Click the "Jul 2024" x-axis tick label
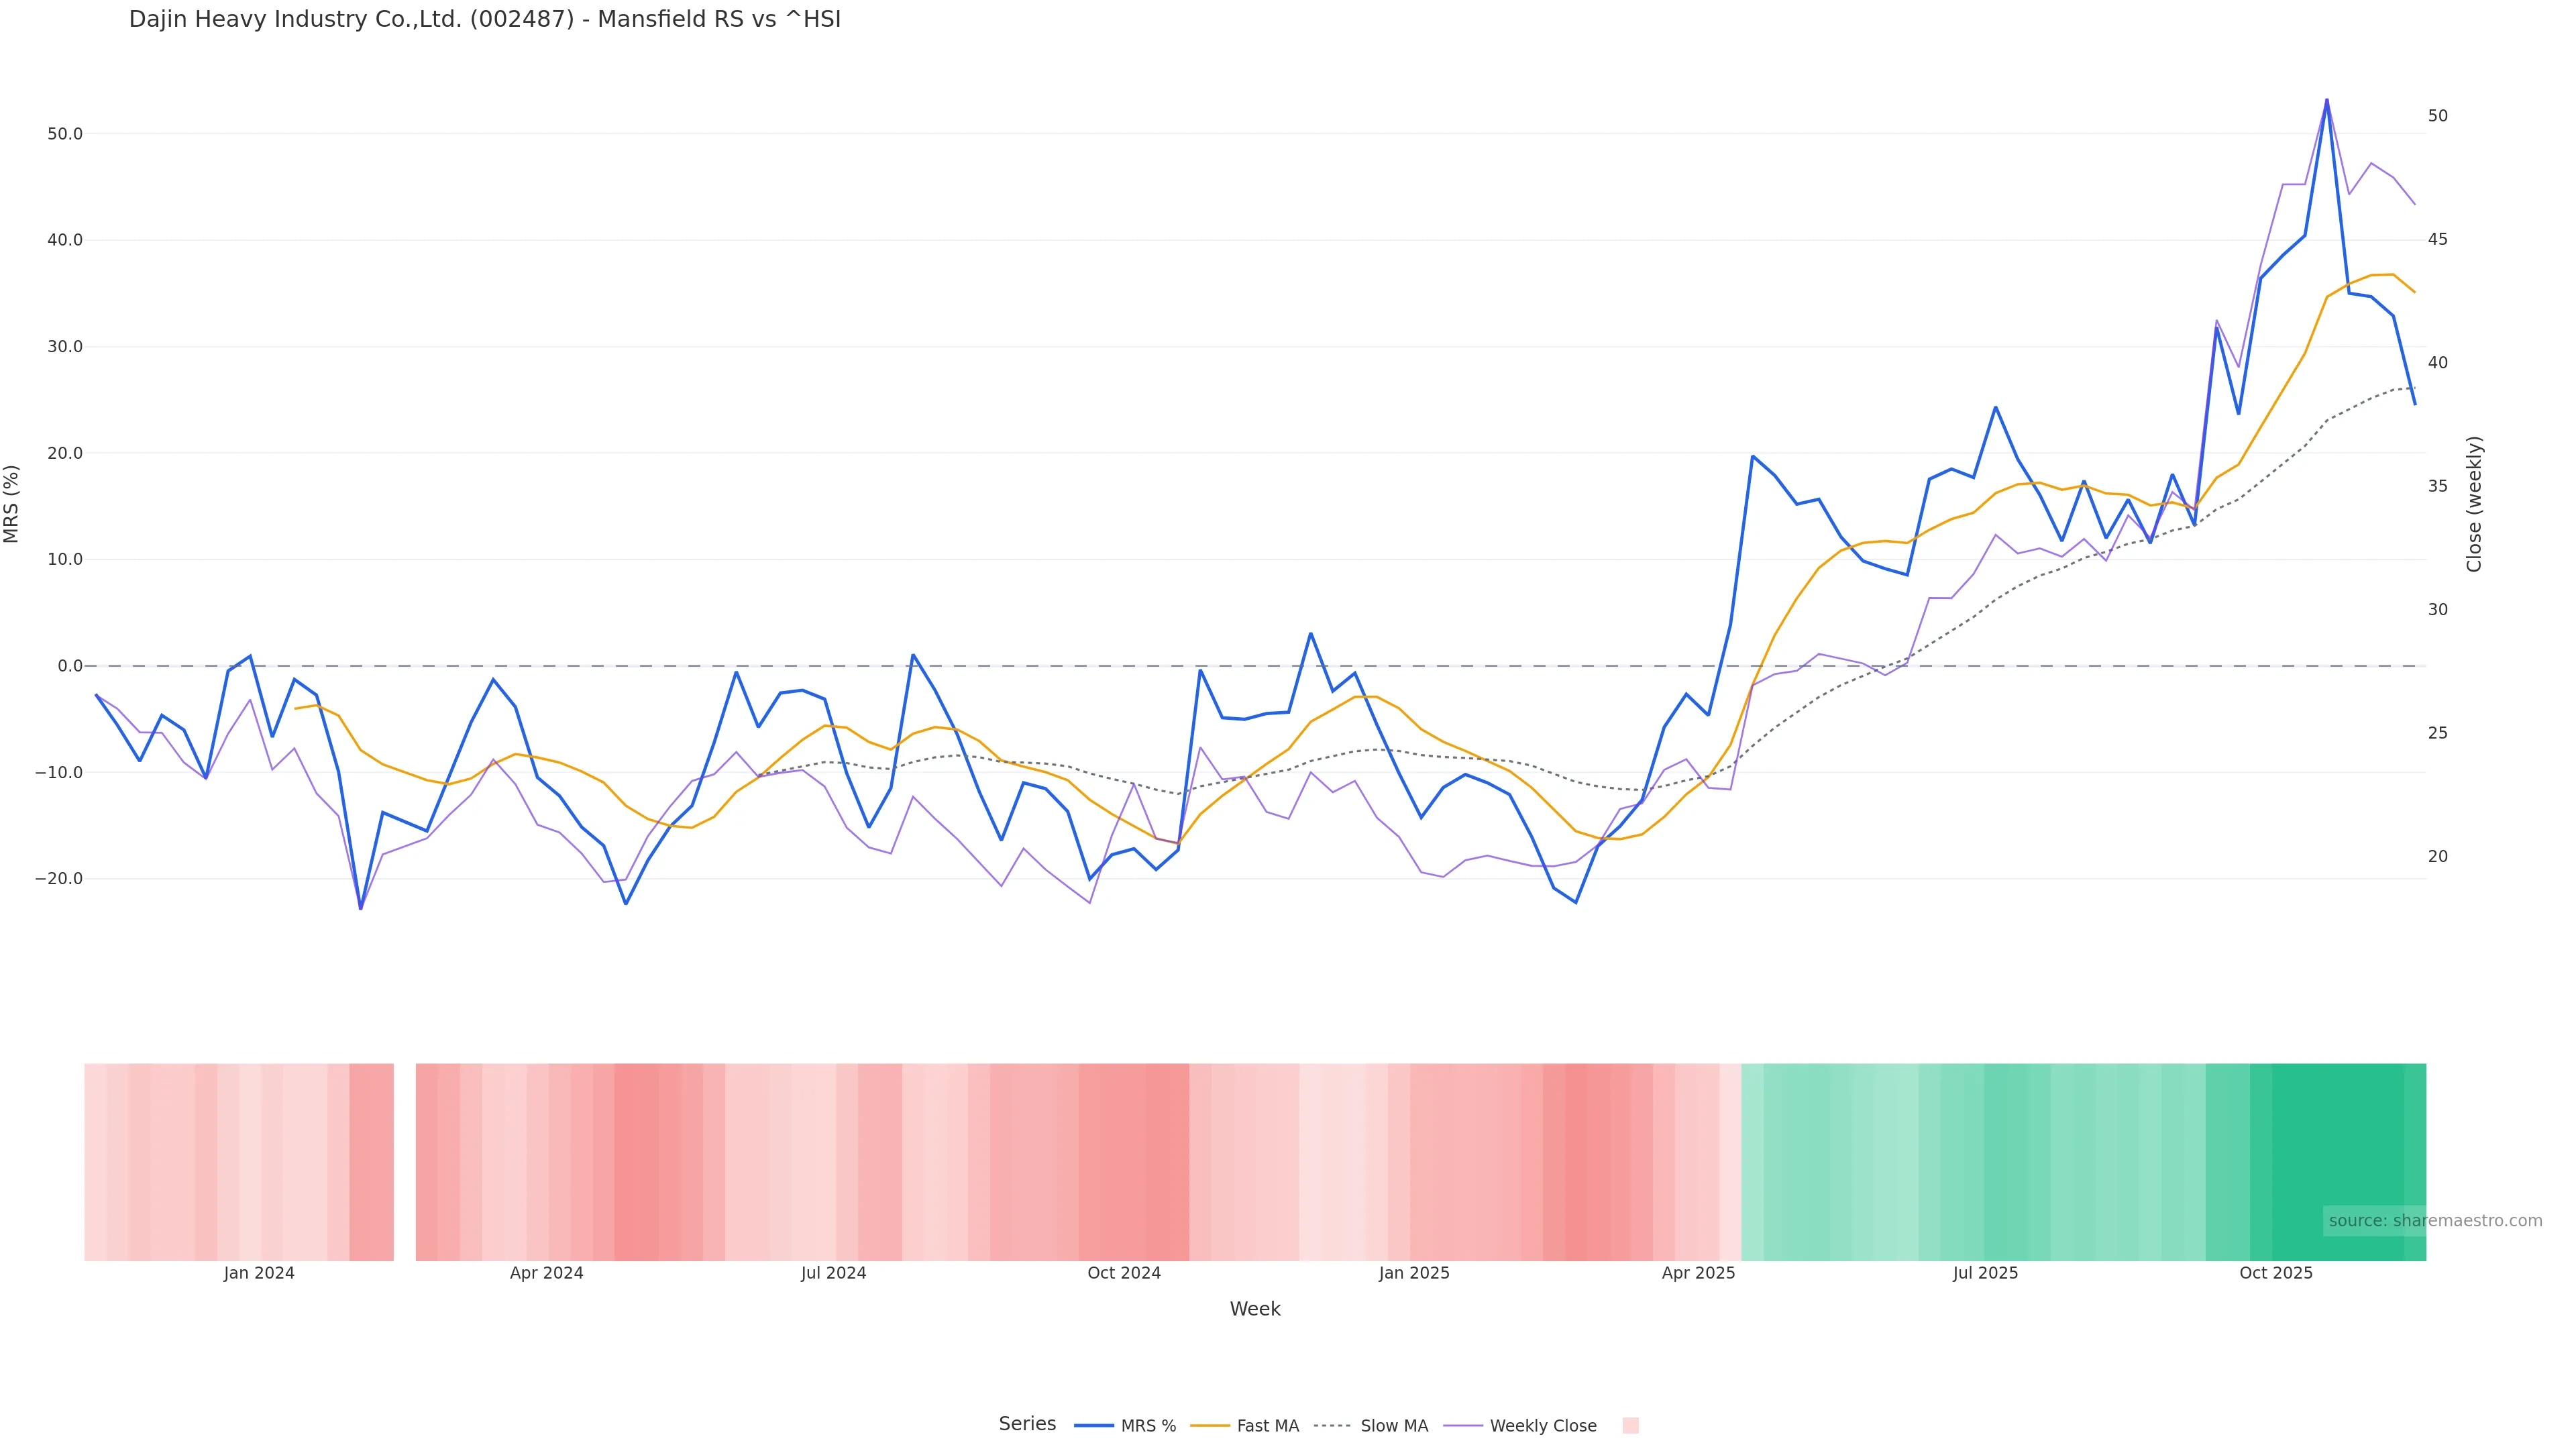Screen dimensions: 2576x1449 pyautogui.click(x=834, y=1273)
